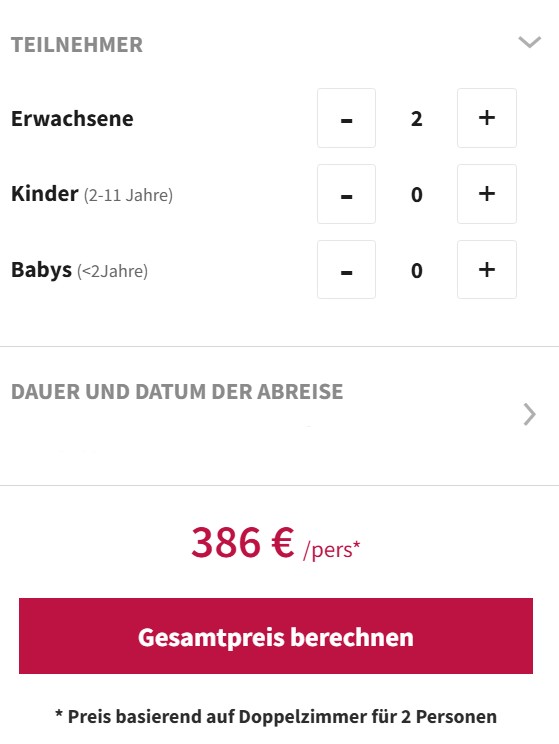The image size is (559, 744).
Task: Click the Doppelzimmer price footnote text
Action: (276, 716)
